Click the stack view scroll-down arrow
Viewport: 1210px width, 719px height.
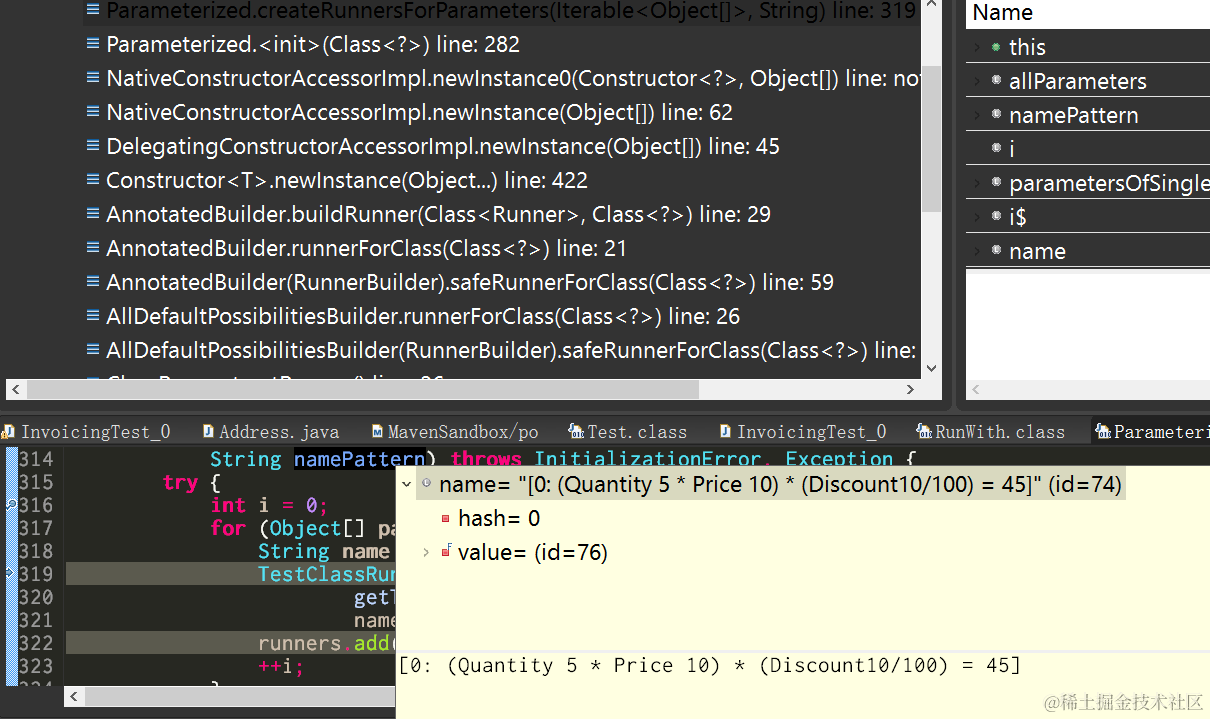point(931,367)
